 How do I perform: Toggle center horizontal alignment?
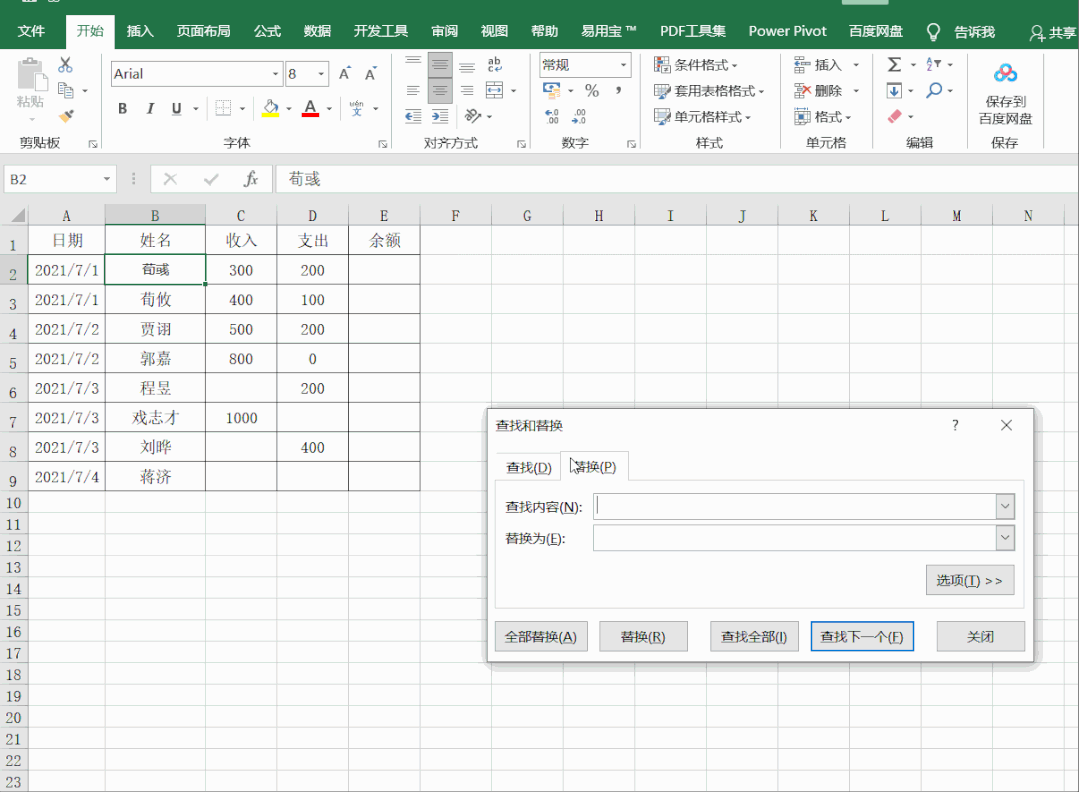[x=440, y=91]
